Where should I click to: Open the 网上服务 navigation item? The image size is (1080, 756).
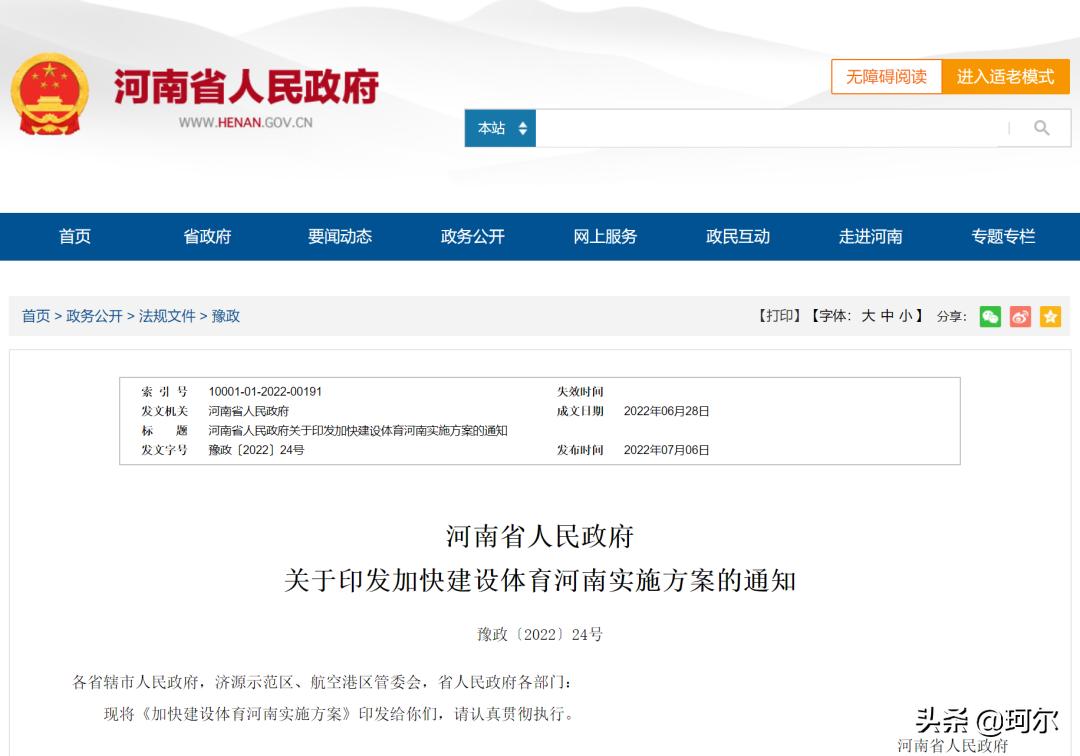click(x=605, y=237)
